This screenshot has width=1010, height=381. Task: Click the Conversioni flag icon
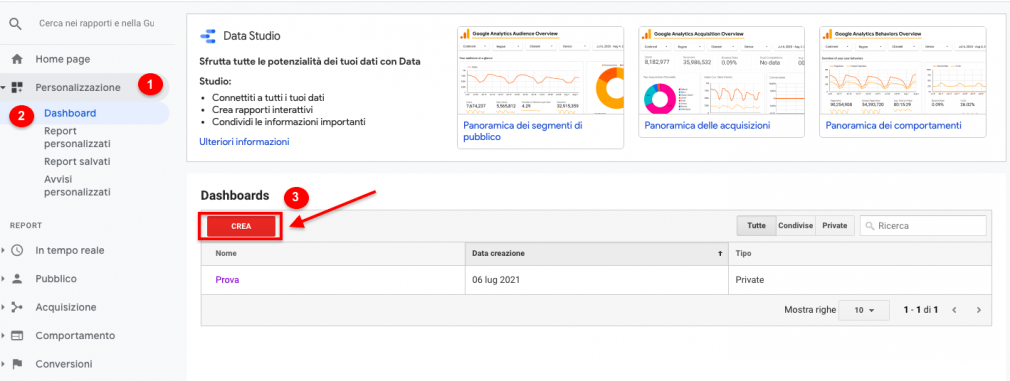point(17,364)
